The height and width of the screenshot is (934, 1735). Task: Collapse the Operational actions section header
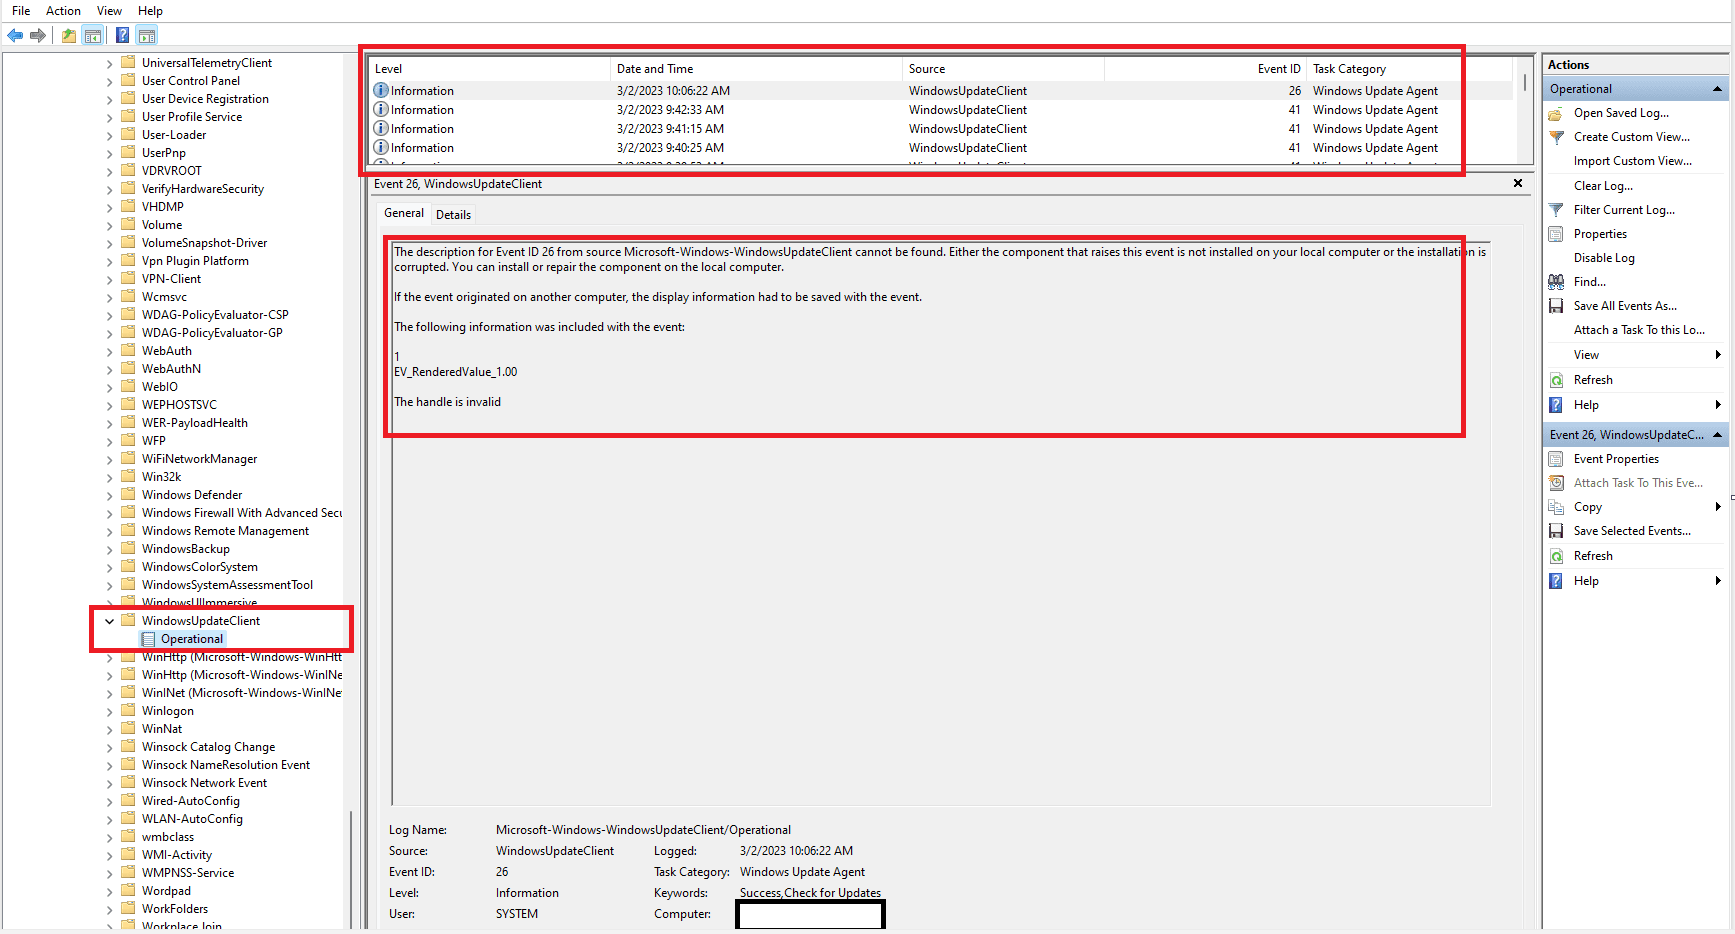[x=1717, y=89]
